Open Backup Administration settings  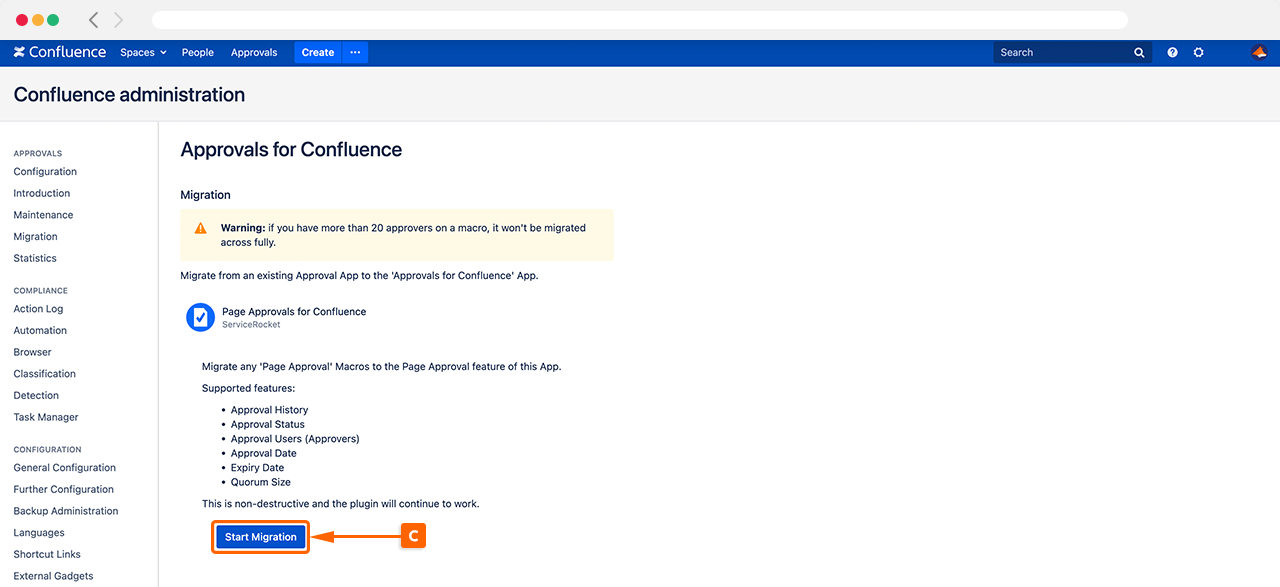pos(66,510)
